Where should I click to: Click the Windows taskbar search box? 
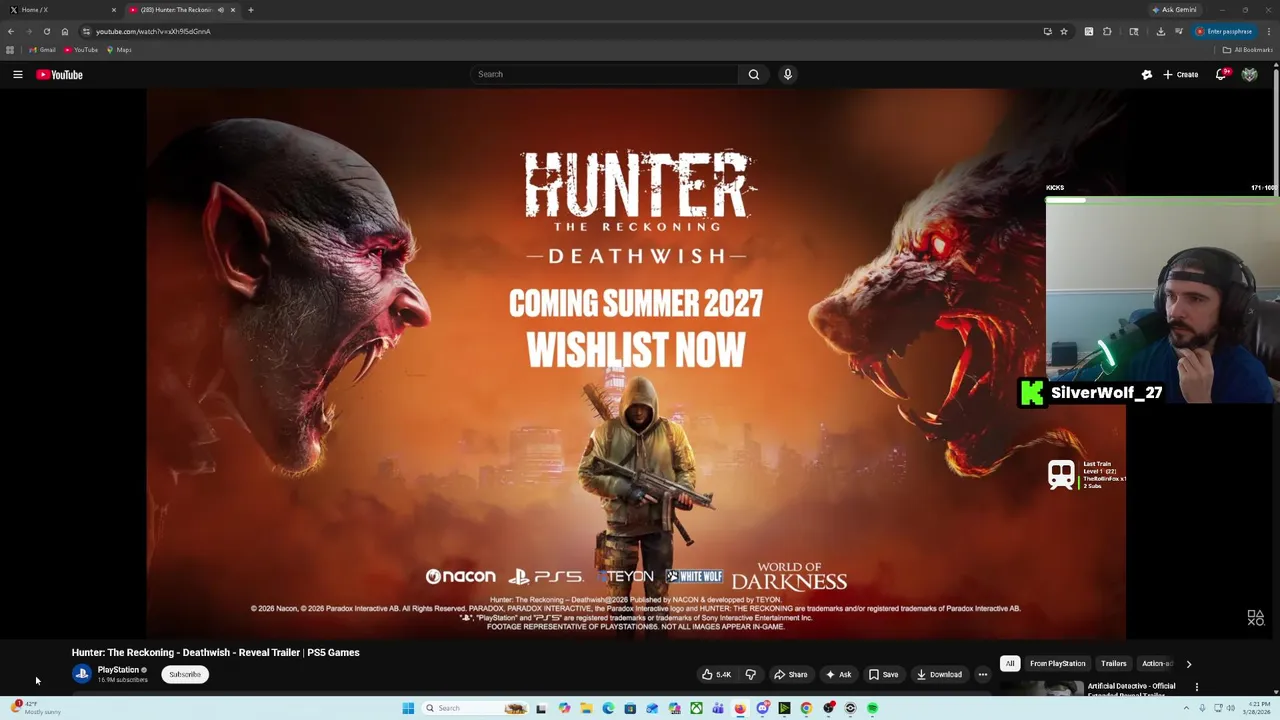pyautogui.click(x=475, y=708)
